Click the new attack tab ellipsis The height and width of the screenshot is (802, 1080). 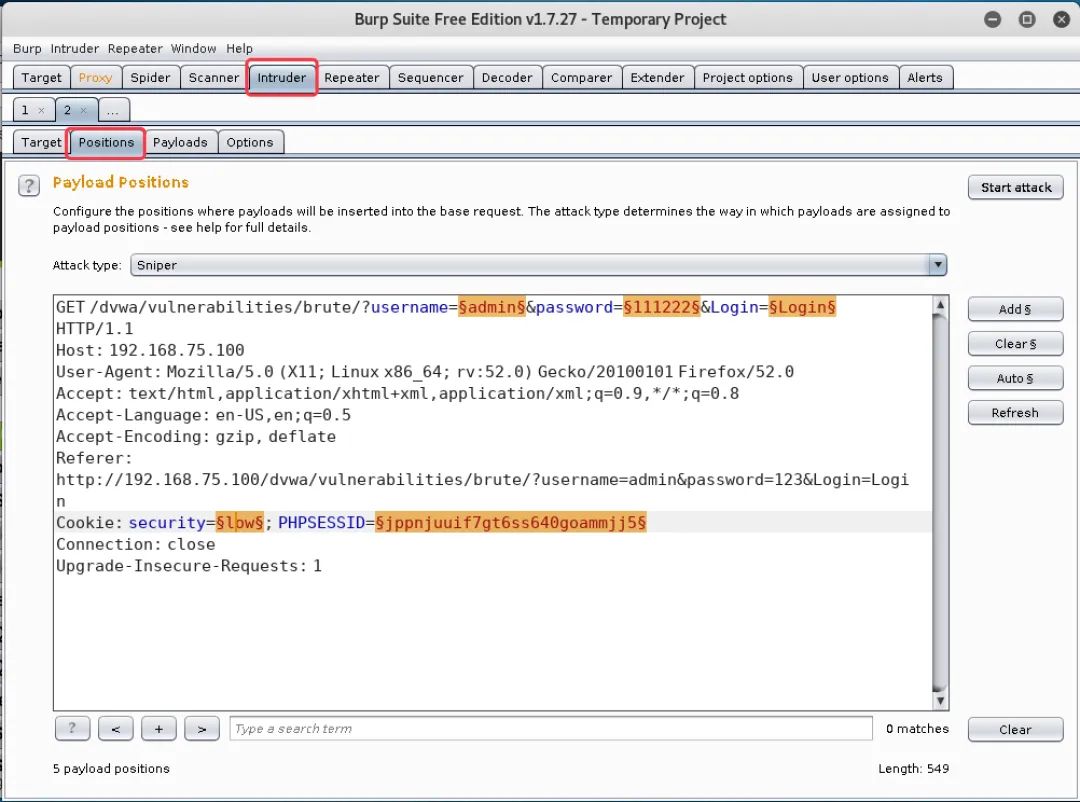(x=113, y=110)
